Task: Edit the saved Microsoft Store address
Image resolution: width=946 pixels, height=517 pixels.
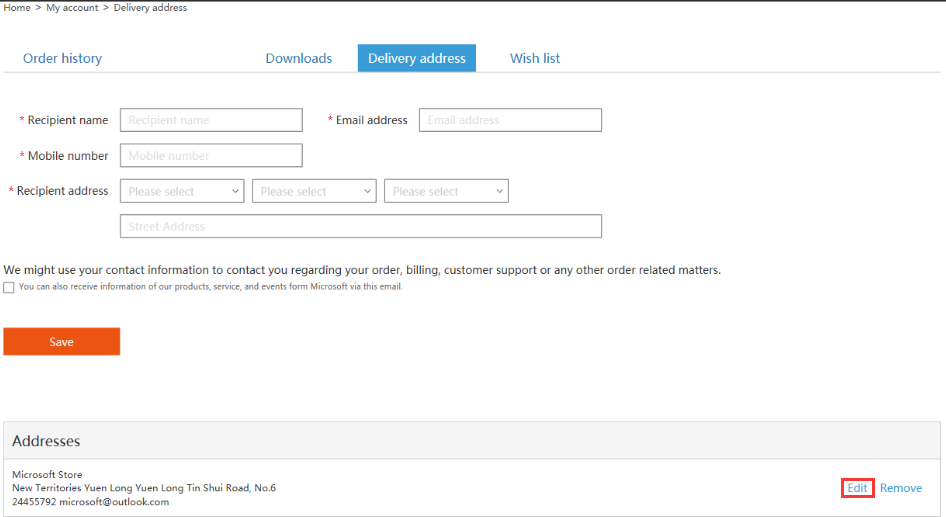Action: 857,488
